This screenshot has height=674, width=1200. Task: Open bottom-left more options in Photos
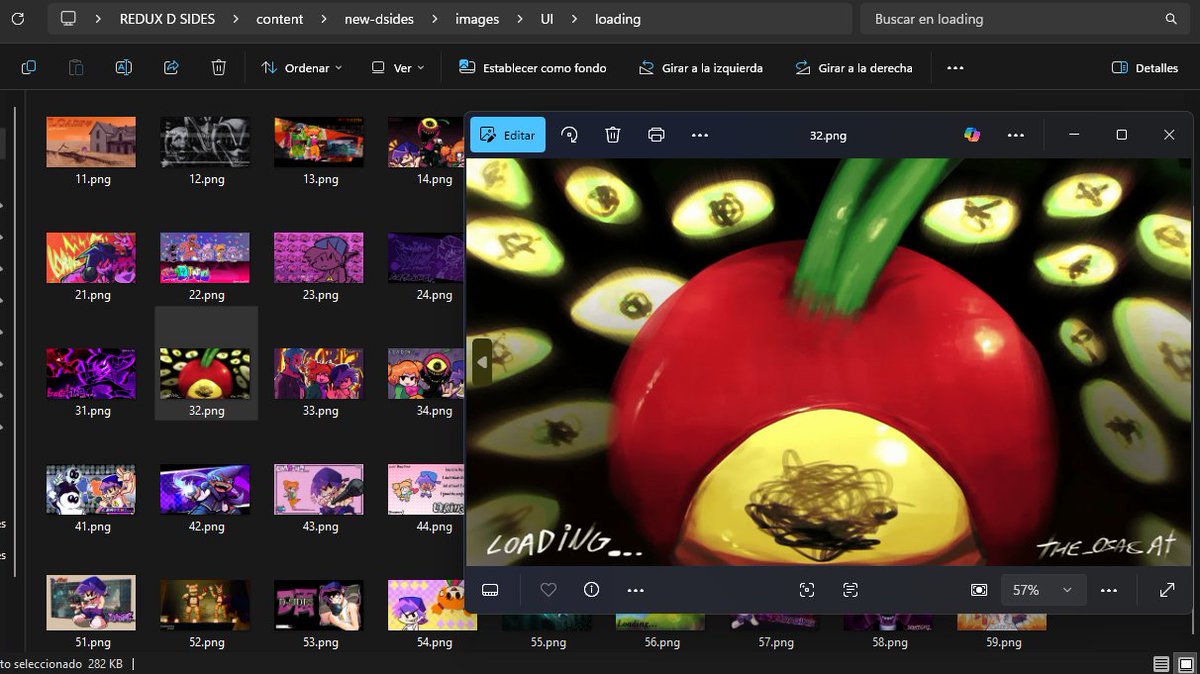(x=635, y=590)
